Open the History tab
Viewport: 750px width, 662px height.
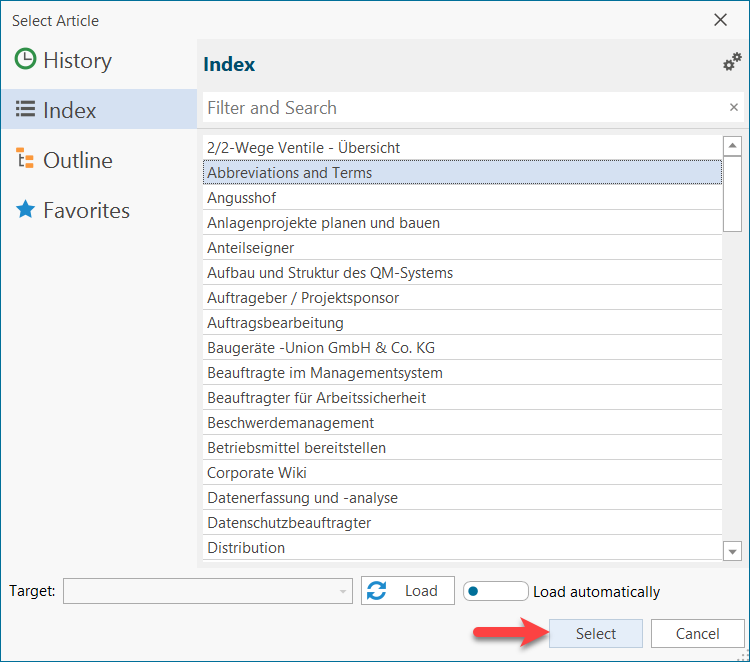[x=77, y=60]
